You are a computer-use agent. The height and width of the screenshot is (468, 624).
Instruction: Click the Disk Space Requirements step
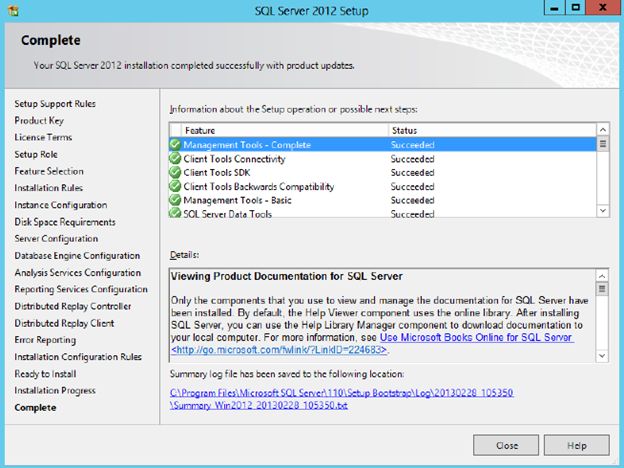click(x=65, y=222)
